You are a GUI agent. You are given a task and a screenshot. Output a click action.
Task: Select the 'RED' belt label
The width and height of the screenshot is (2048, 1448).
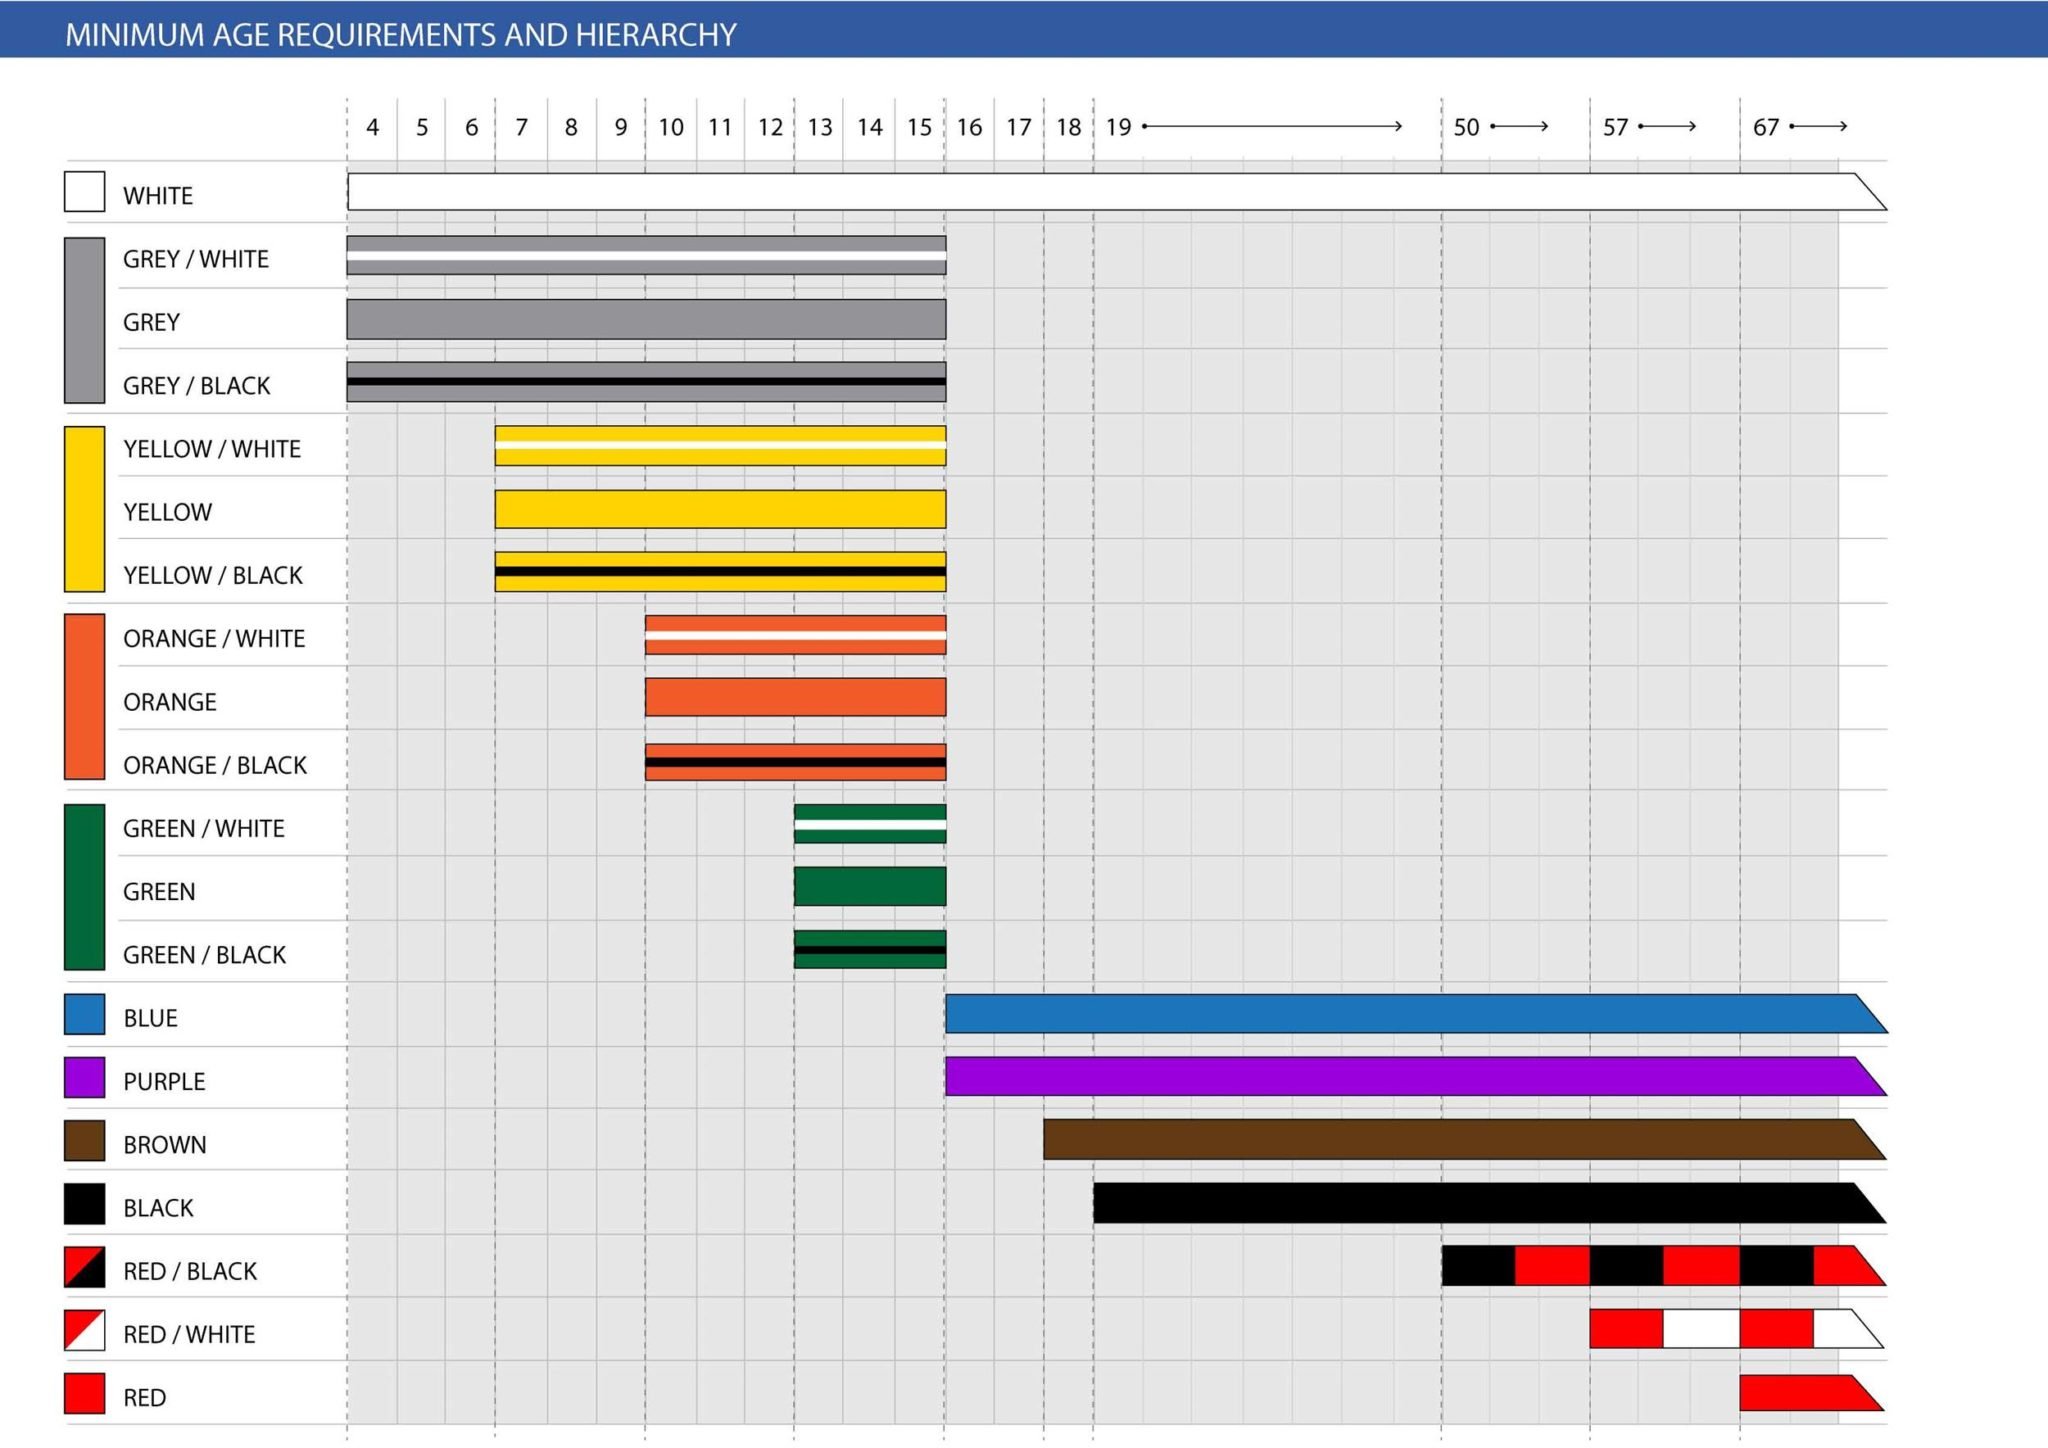[145, 1398]
